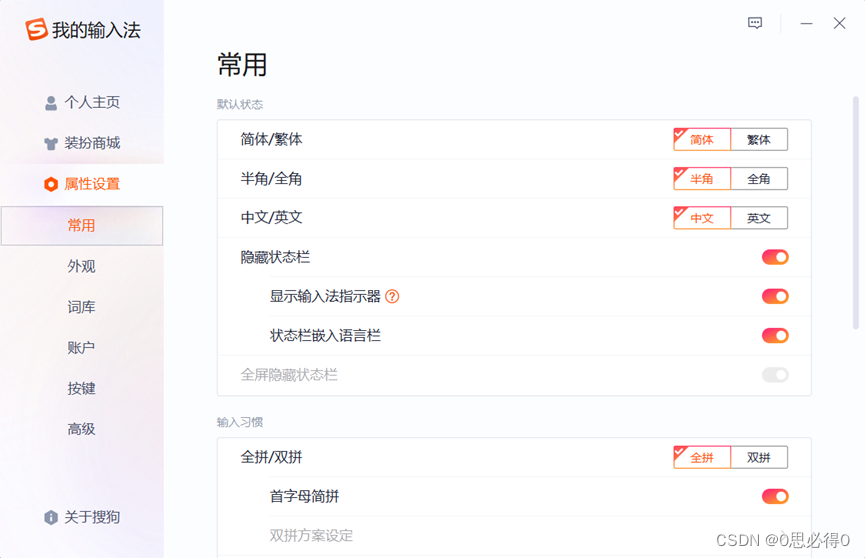Click the help icon beside 显示输入法指示器
This screenshot has width=865, height=558.
tap(392, 296)
